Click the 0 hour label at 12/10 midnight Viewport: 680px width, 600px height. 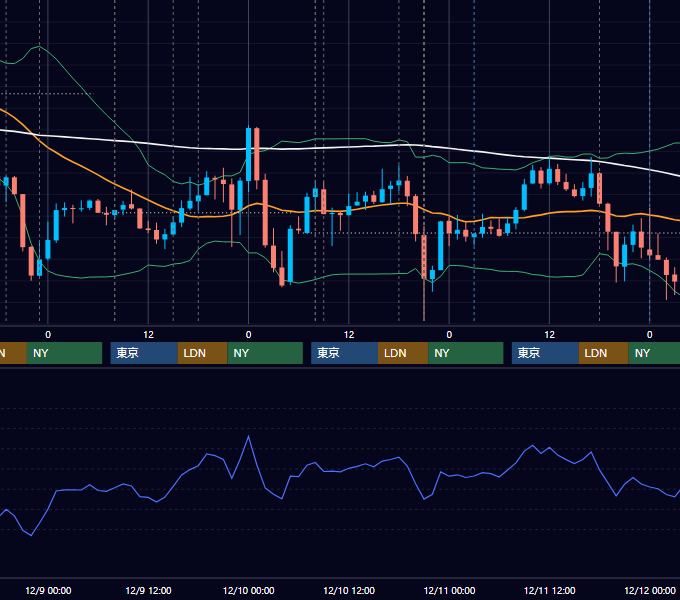point(248,335)
